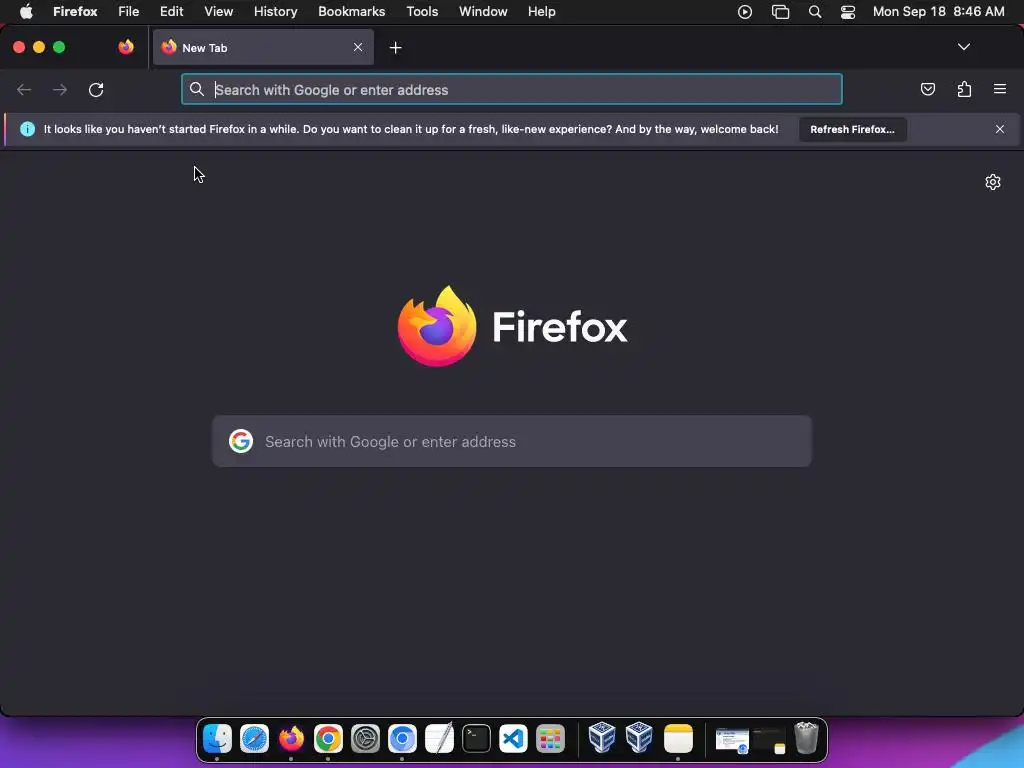Open VirtualBox icon beside the Notes icon
Viewport: 1024px width, 768px height.
point(639,737)
